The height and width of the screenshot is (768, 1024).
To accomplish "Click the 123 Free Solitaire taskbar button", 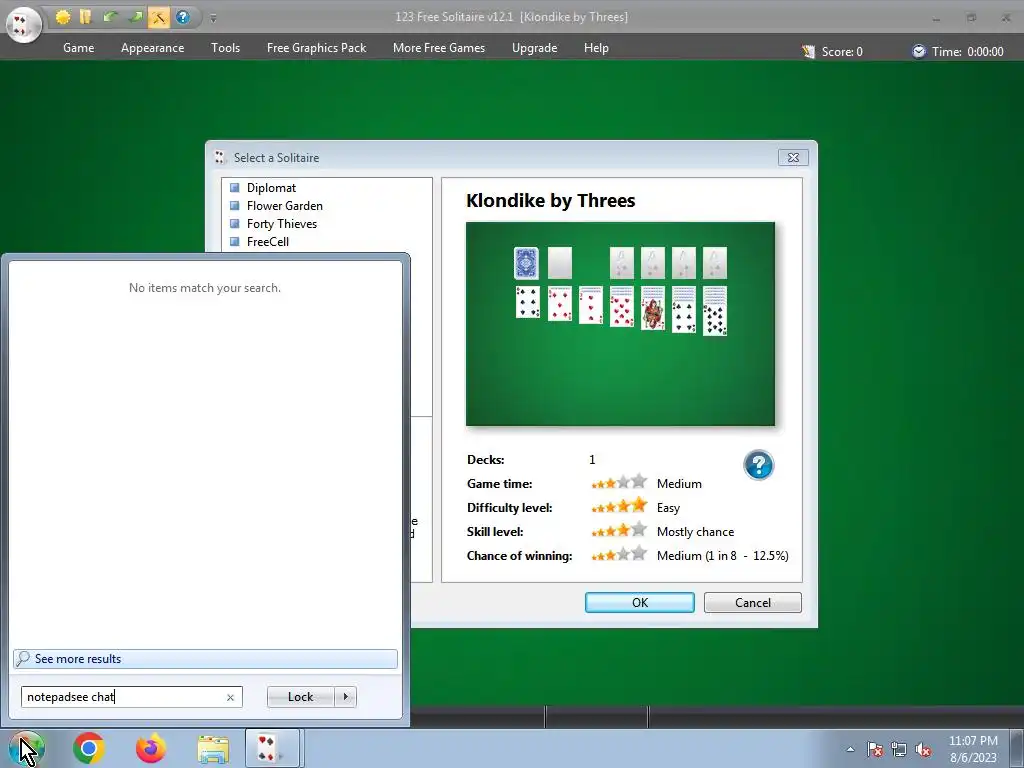I will pyautogui.click(x=272, y=748).
